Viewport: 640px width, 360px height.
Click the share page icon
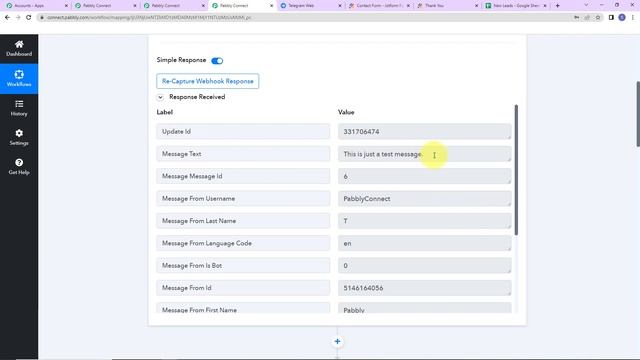[587, 18]
